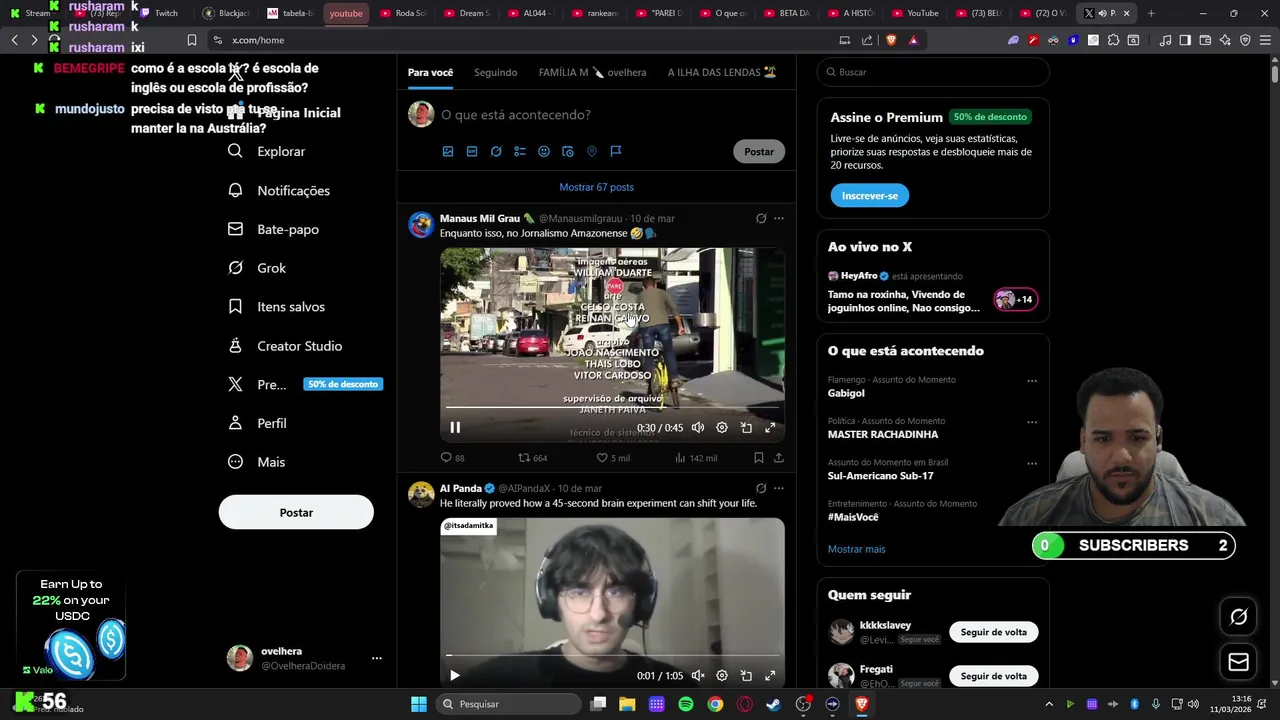Screen dimensions: 1280x720
Task: Open more options on Manaus Mil Grau post
Action: (x=779, y=218)
